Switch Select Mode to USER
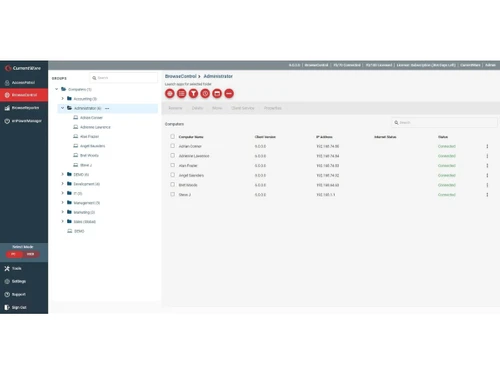The width and height of the screenshot is (500, 375). coord(31,254)
